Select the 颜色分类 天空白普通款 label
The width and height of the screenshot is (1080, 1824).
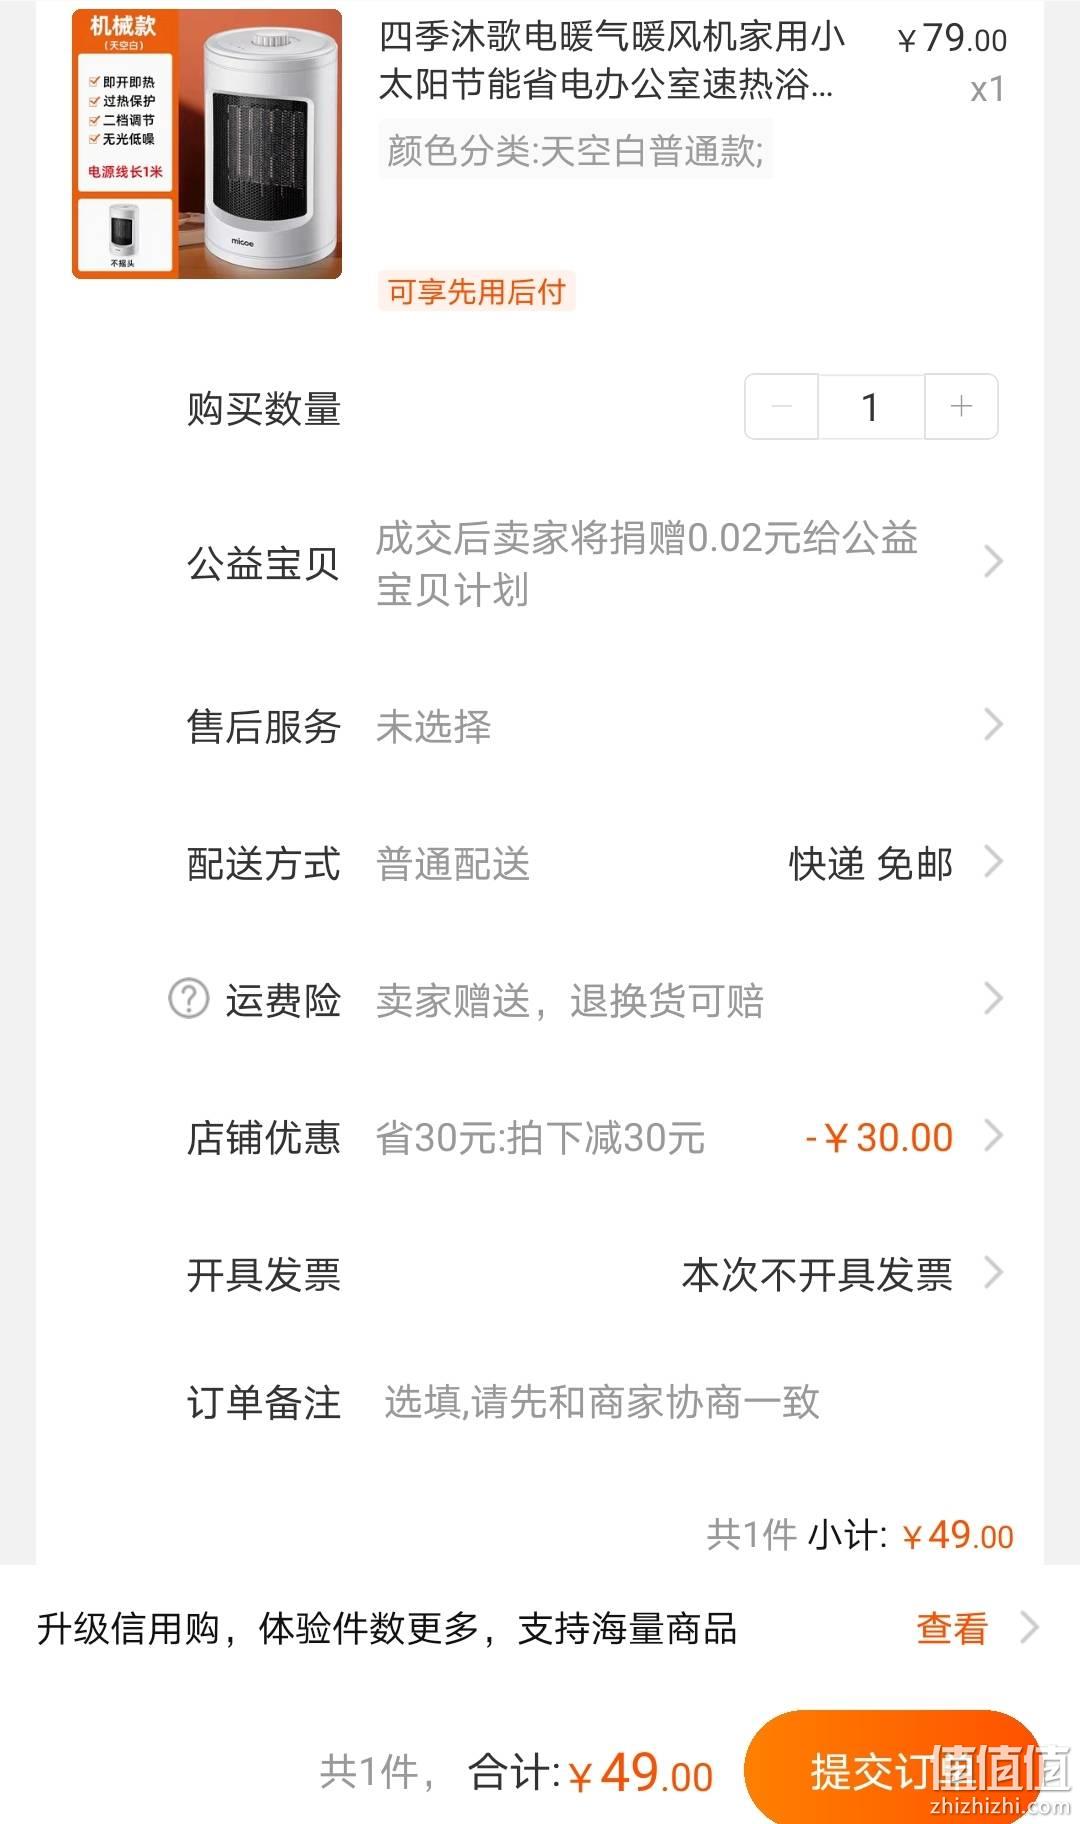point(575,151)
